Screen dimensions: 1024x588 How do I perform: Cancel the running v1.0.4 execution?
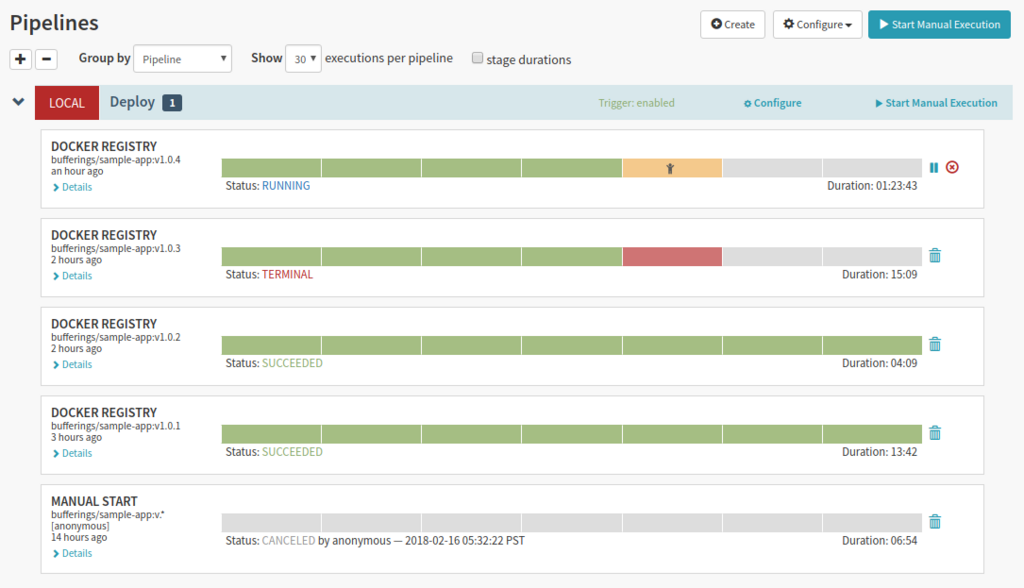(x=953, y=168)
